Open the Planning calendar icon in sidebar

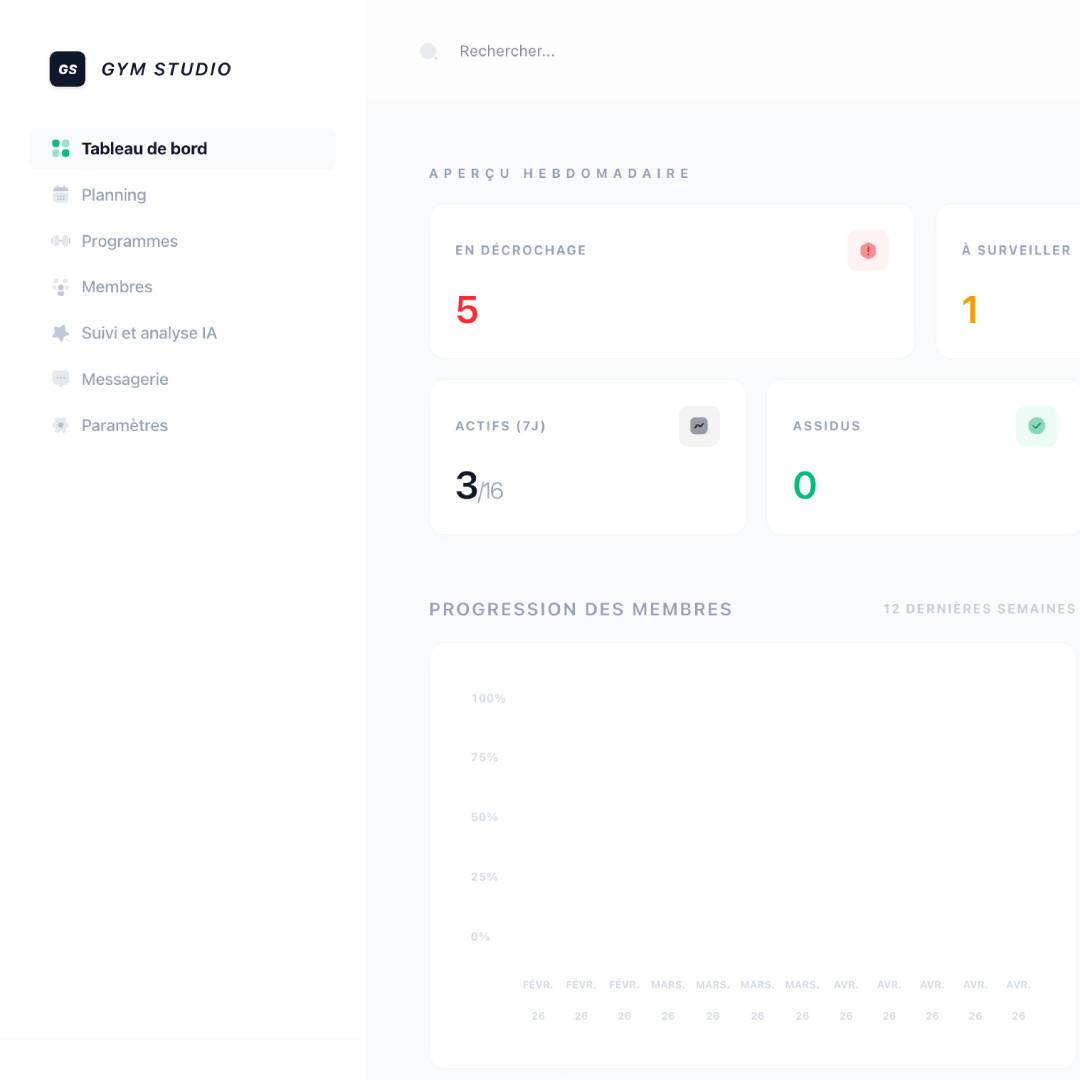tap(62, 194)
